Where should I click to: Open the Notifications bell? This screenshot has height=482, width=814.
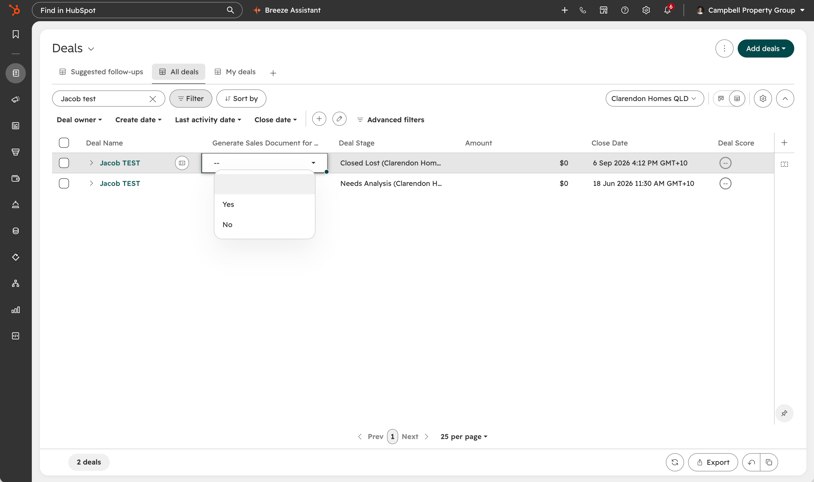(x=668, y=10)
